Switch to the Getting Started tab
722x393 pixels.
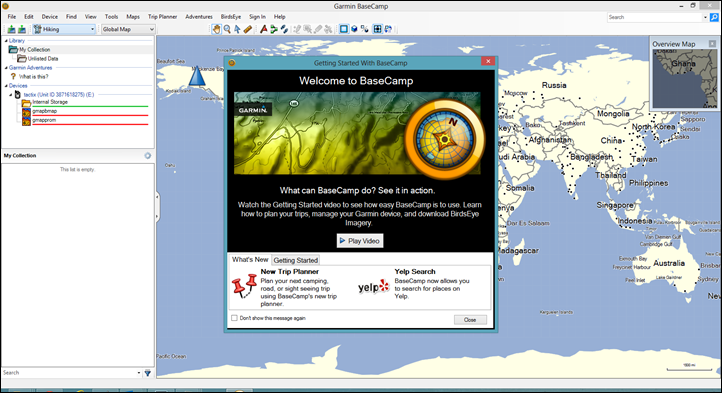click(x=296, y=260)
